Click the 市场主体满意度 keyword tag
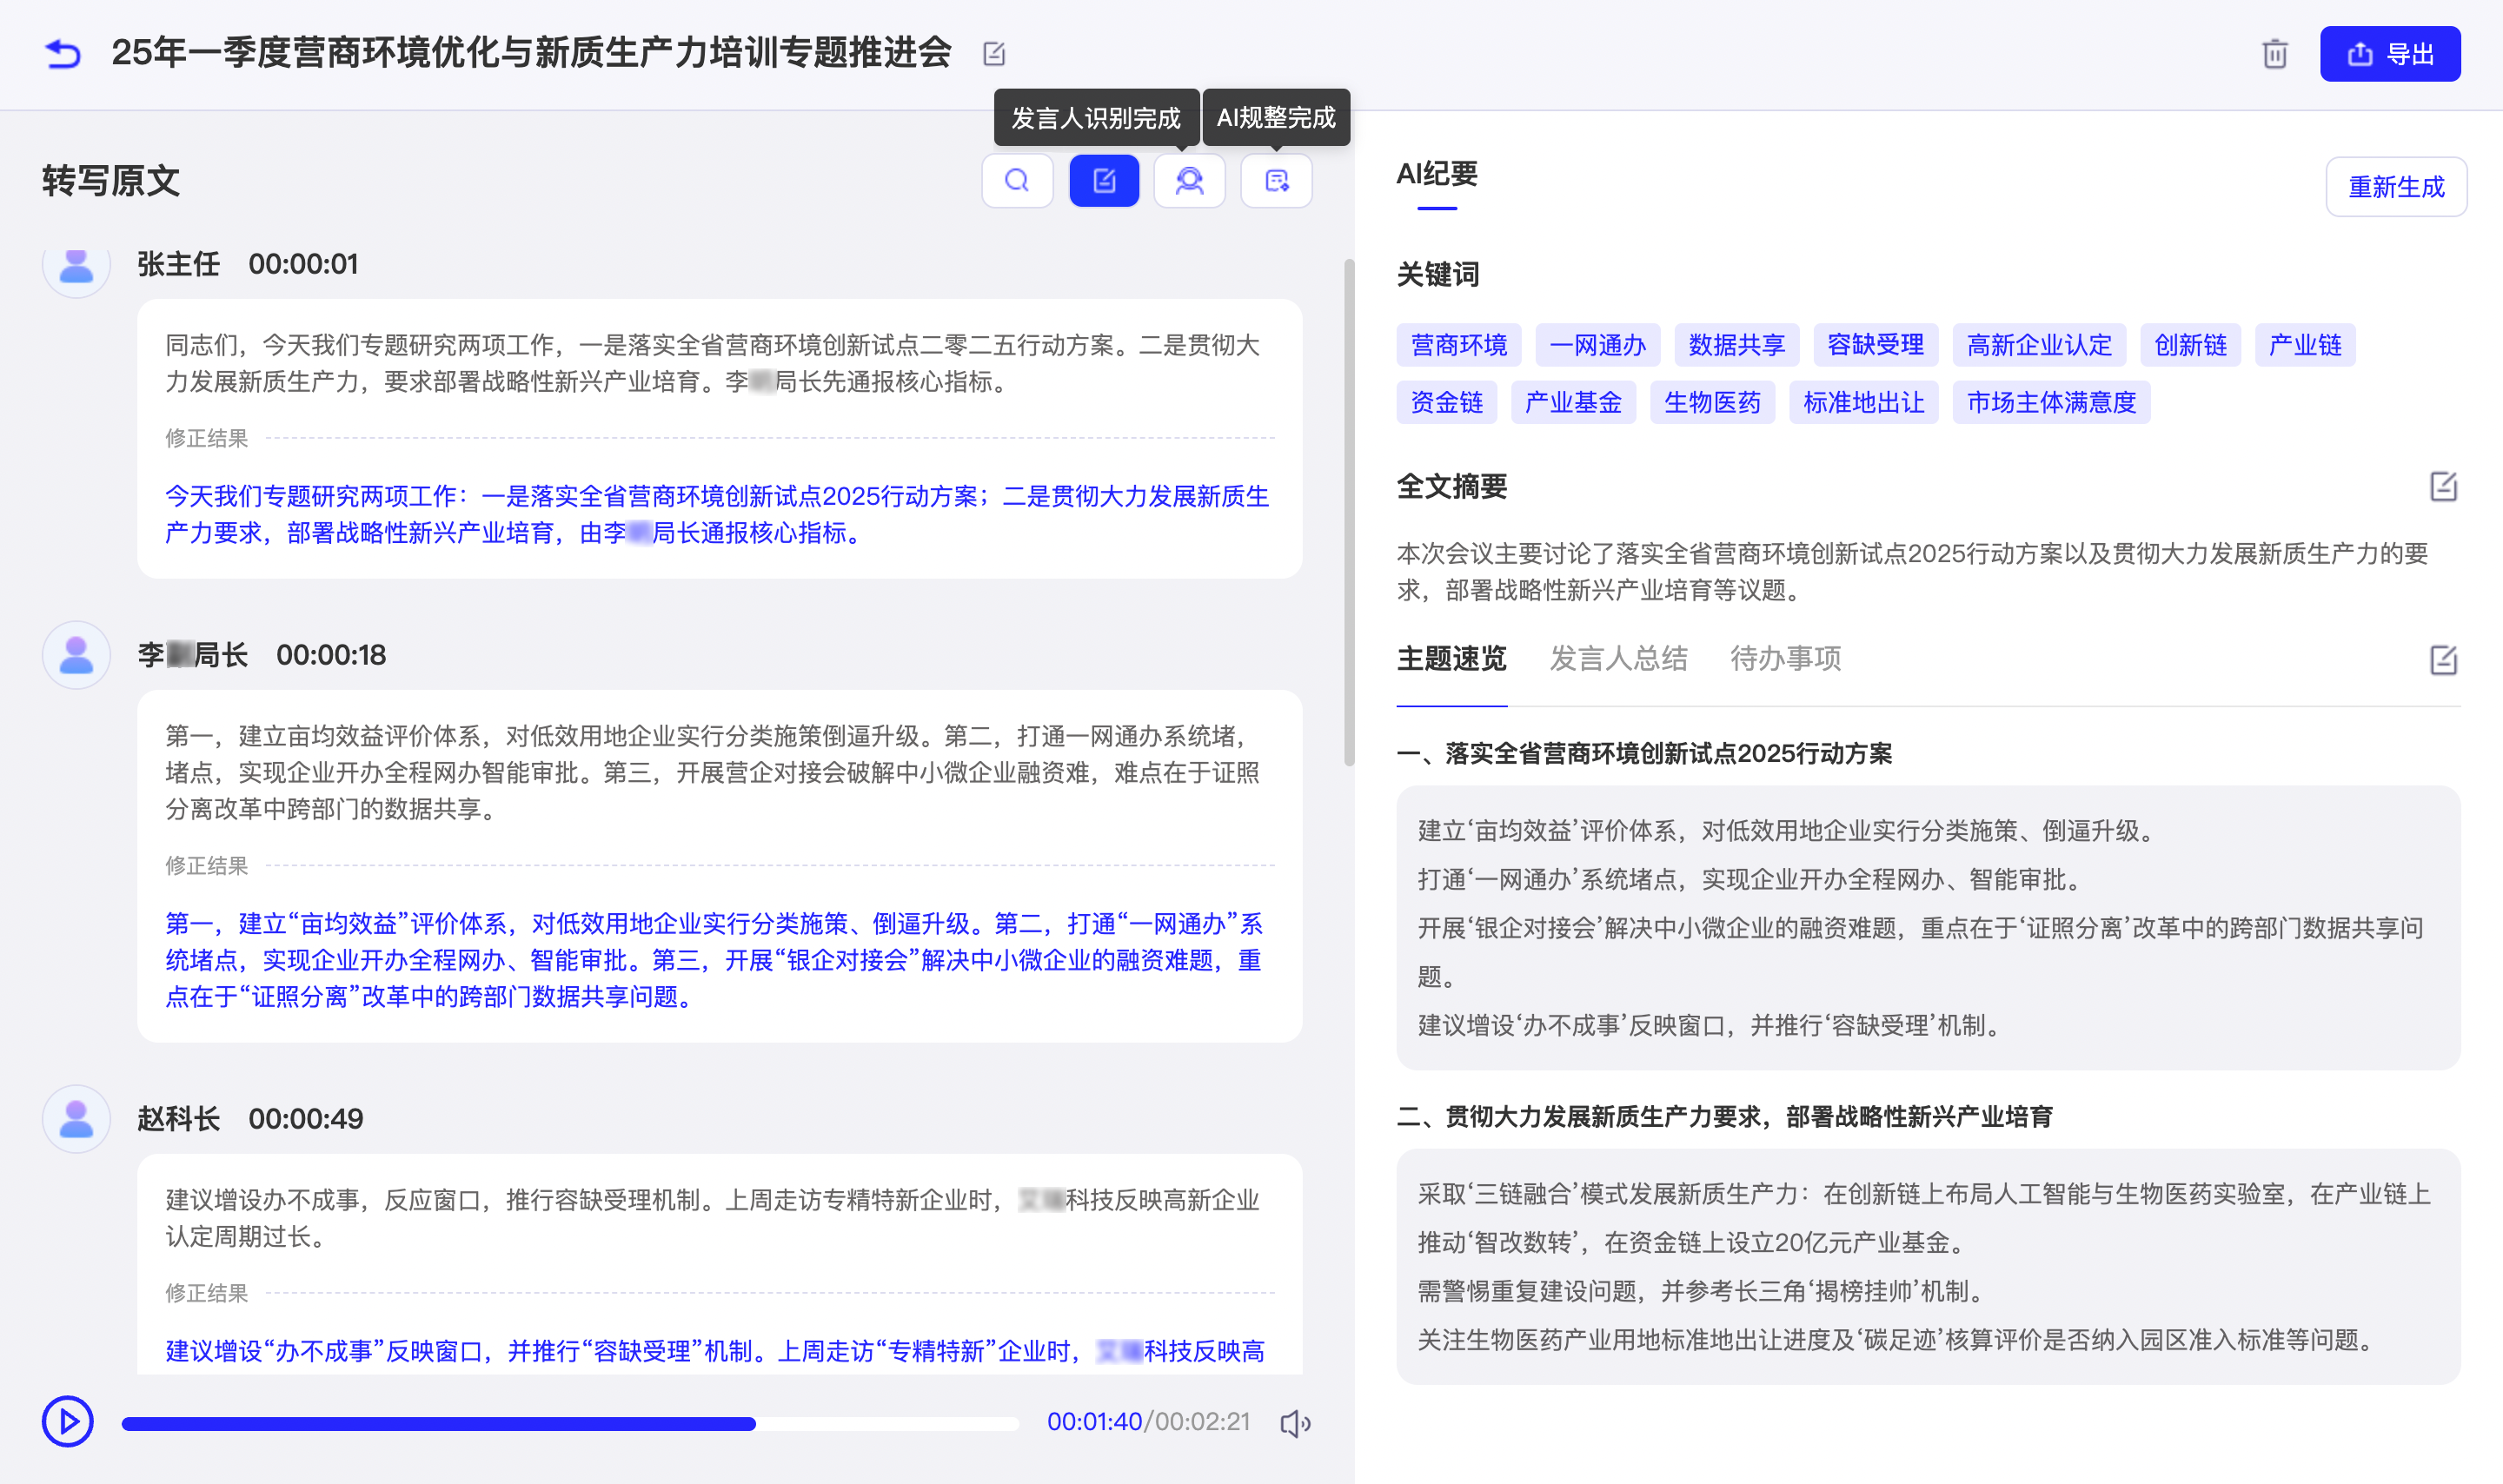The height and width of the screenshot is (1484, 2503). (2050, 403)
